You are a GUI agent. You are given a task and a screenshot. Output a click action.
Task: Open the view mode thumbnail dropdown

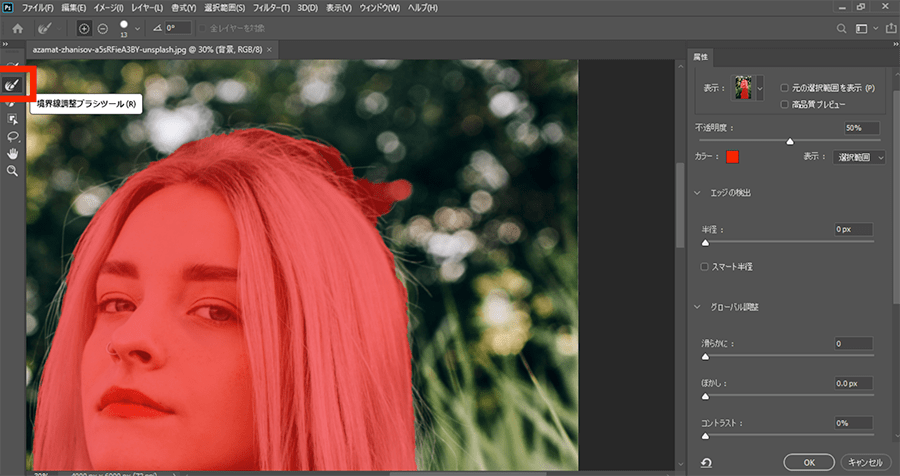pyautogui.click(x=759, y=90)
